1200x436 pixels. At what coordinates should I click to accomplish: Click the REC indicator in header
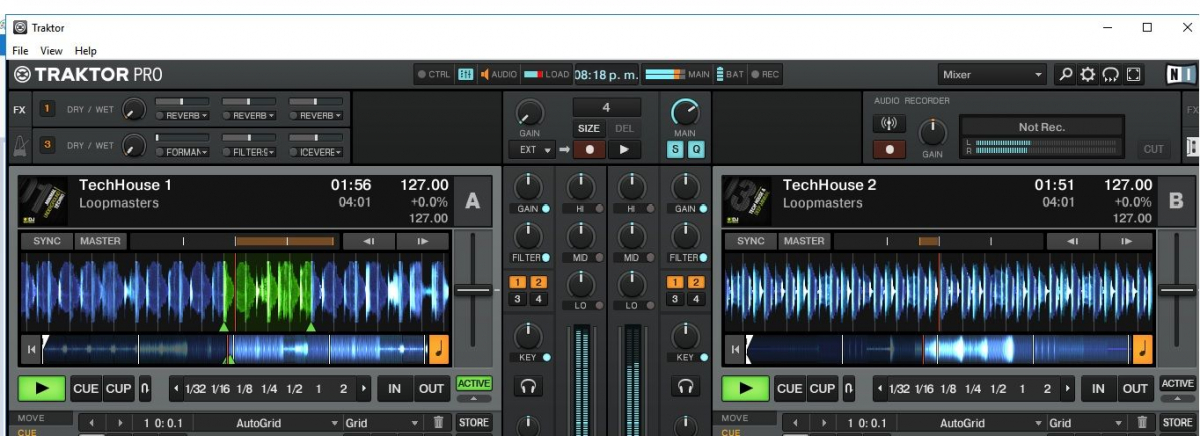765,74
